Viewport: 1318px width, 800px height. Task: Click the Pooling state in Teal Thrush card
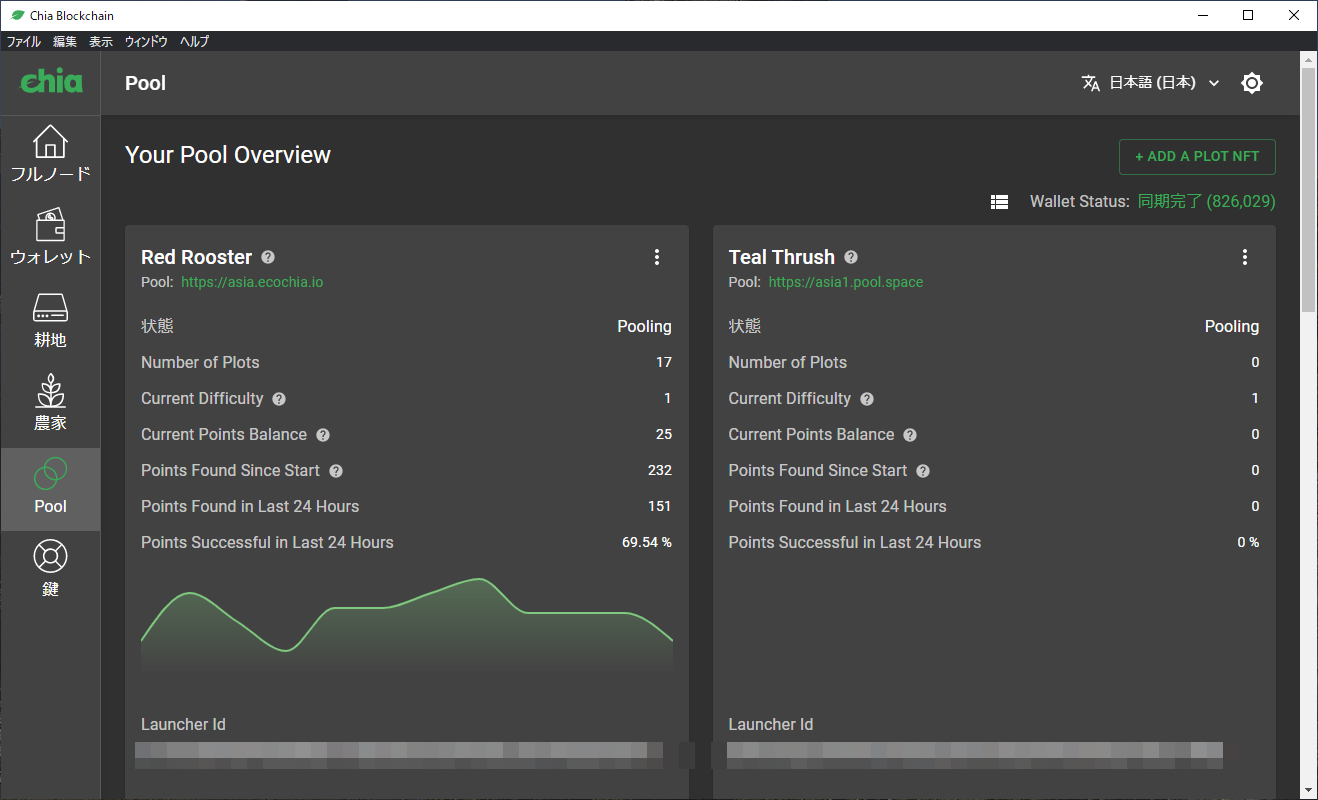click(x=1232, y=327)
